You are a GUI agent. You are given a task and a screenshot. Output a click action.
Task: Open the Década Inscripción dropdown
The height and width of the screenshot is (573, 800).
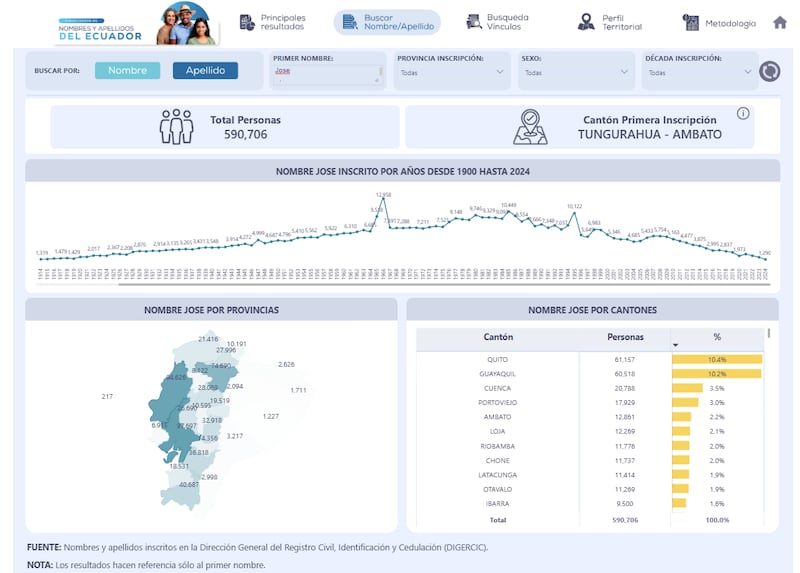[x=698, y=72]
